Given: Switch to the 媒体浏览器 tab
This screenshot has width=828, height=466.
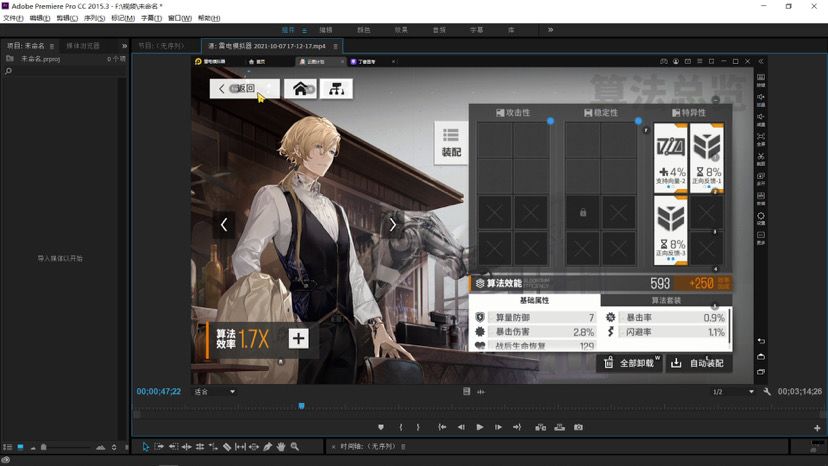Looking at the screenshot, I should pos(83,46).
